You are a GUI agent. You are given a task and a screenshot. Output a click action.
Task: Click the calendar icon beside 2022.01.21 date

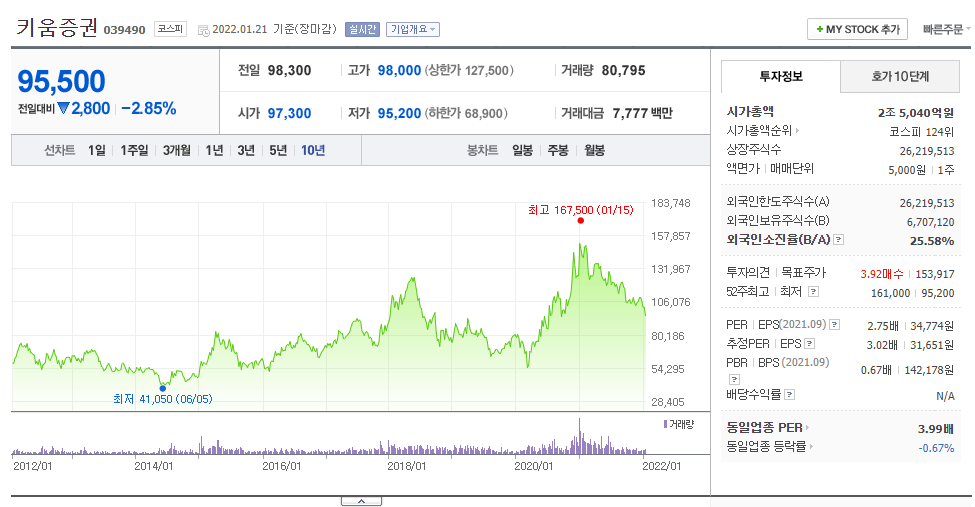[x=203, y=30]
